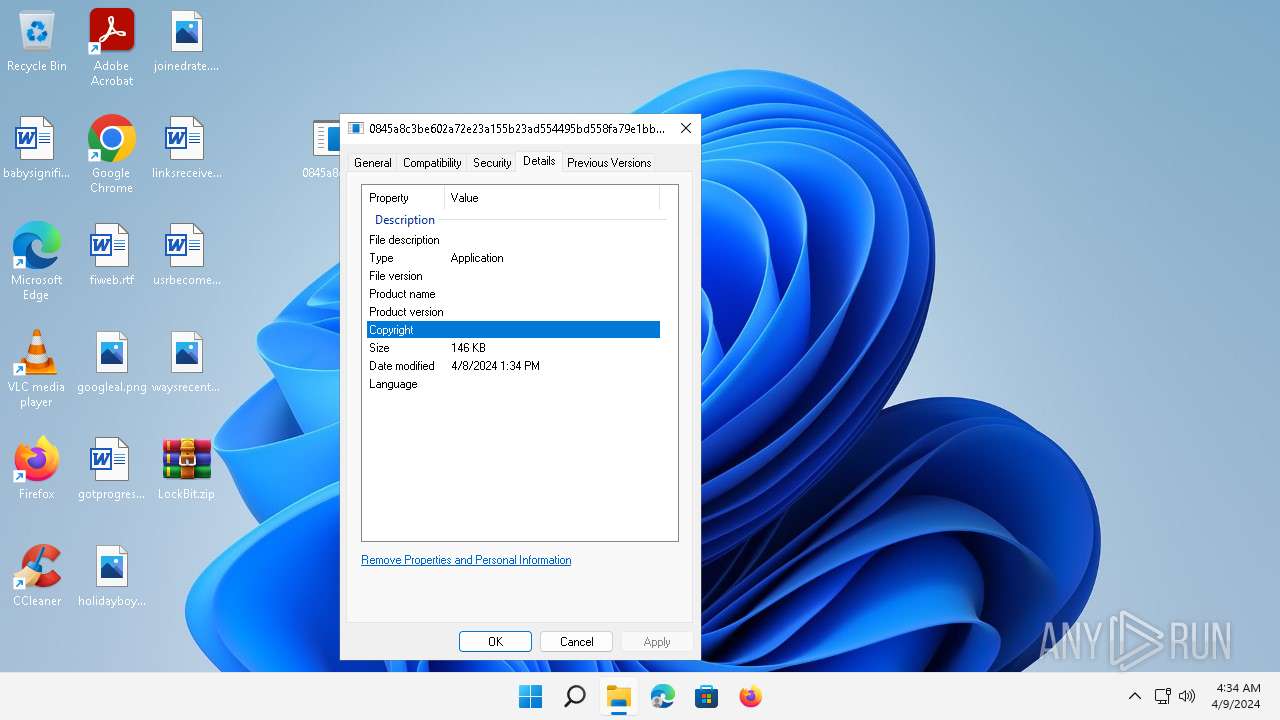
Task: Switch to the Compatibility tab
Action: click(432, 163)
